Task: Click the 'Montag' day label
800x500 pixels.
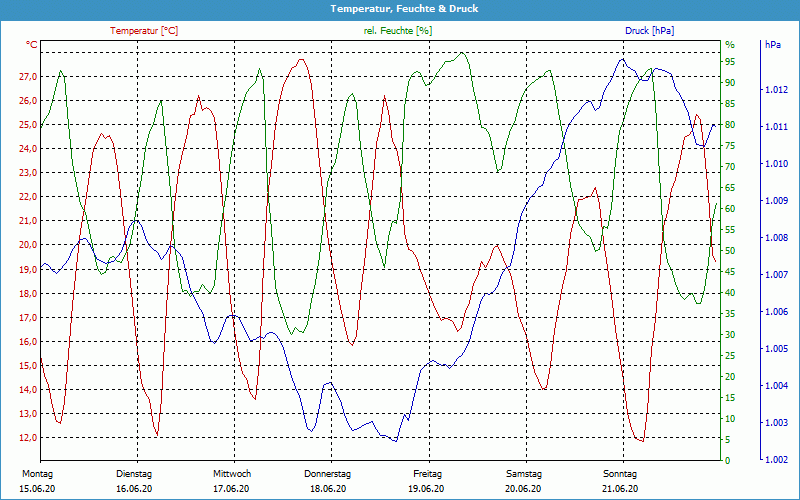Action: pos(37,474)
